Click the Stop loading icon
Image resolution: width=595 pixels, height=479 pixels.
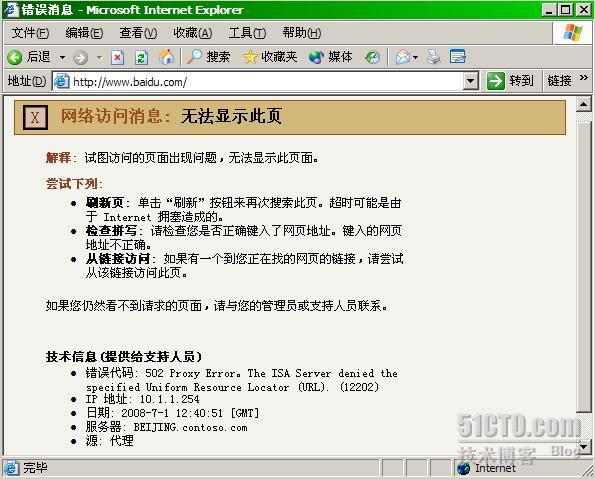point(117,58)
